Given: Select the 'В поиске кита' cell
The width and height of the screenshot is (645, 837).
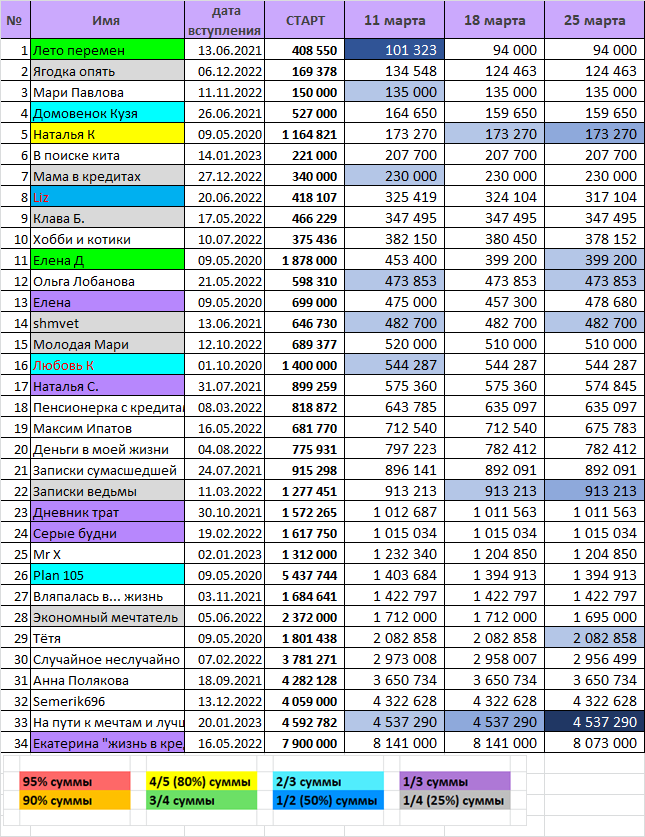Looking at the screenshot, I should (107, 155).
